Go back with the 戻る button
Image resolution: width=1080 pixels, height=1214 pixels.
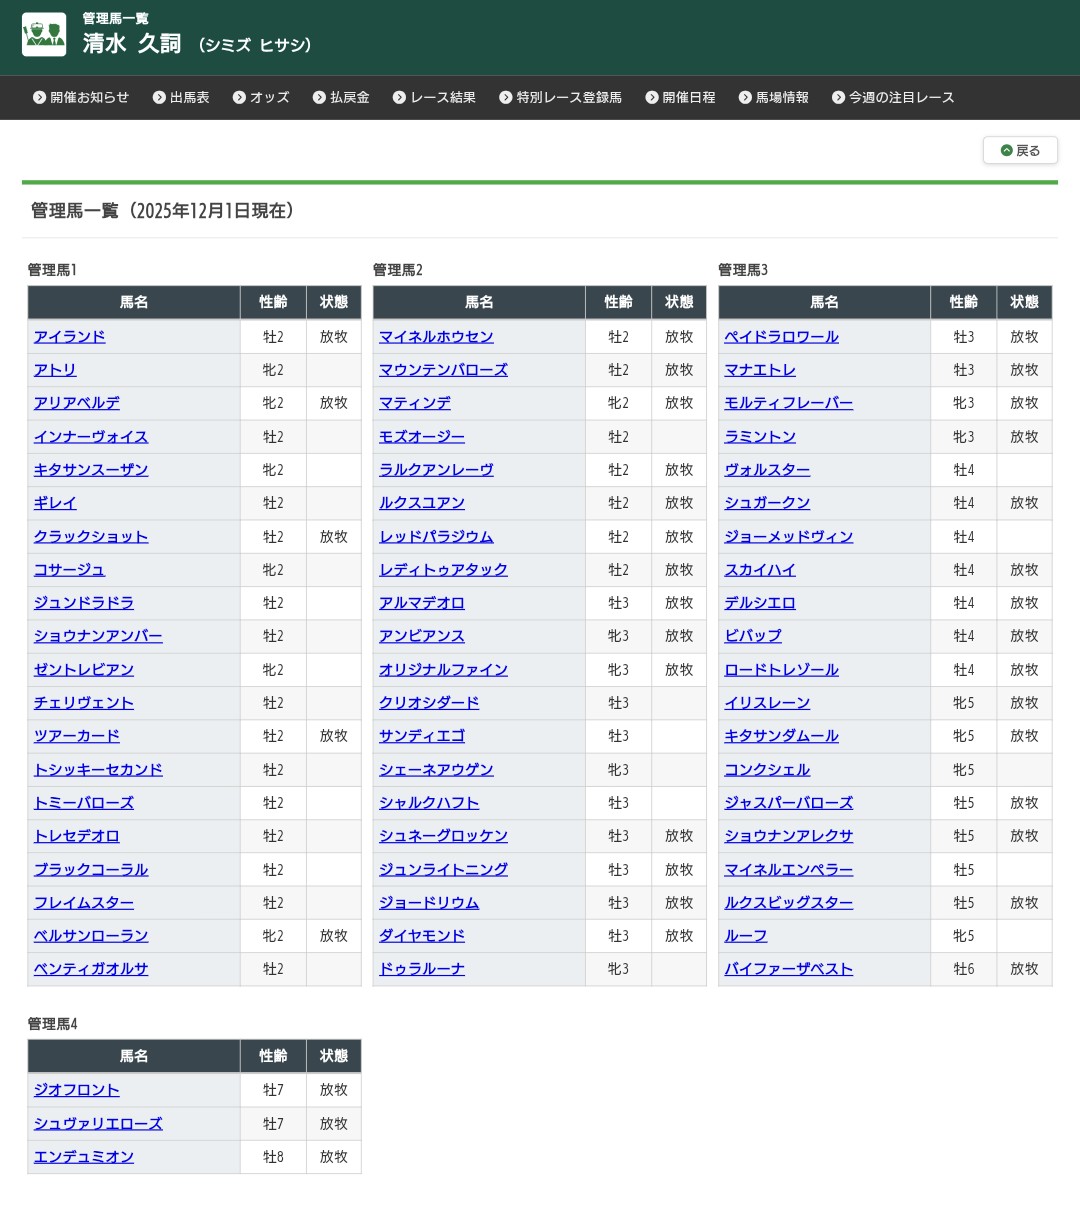1020,150
